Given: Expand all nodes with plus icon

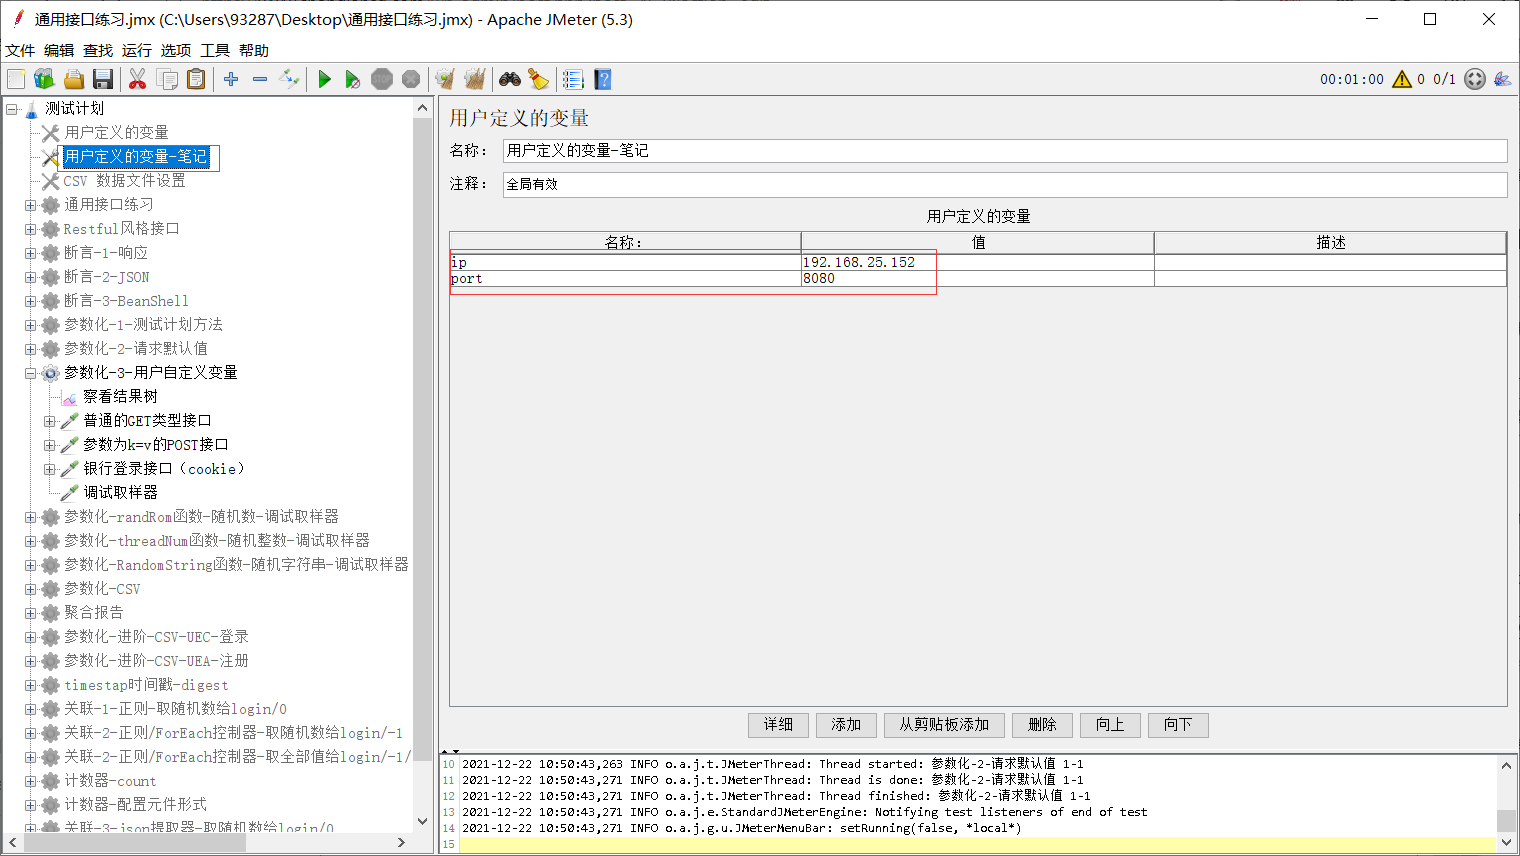Looking at the screenshot, I should pos(231,79).
